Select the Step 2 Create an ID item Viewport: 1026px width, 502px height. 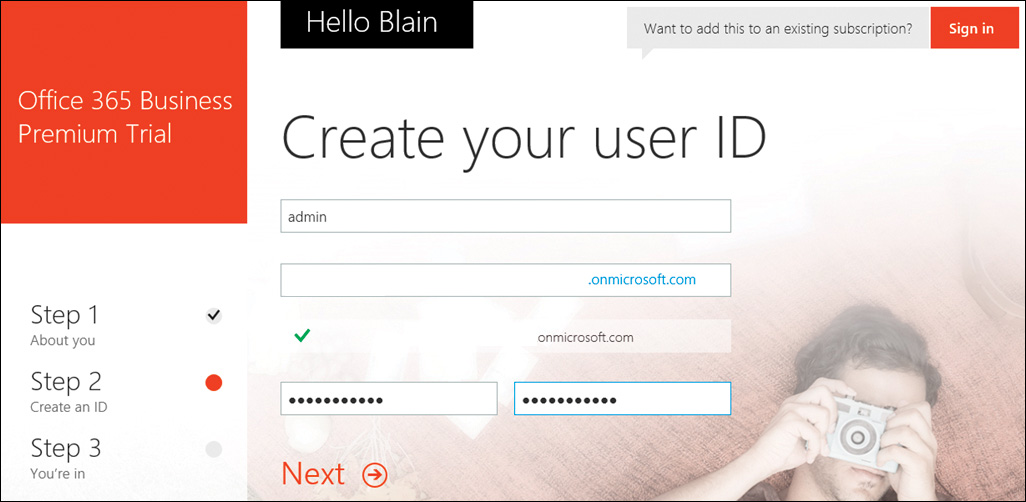[126, 391]
